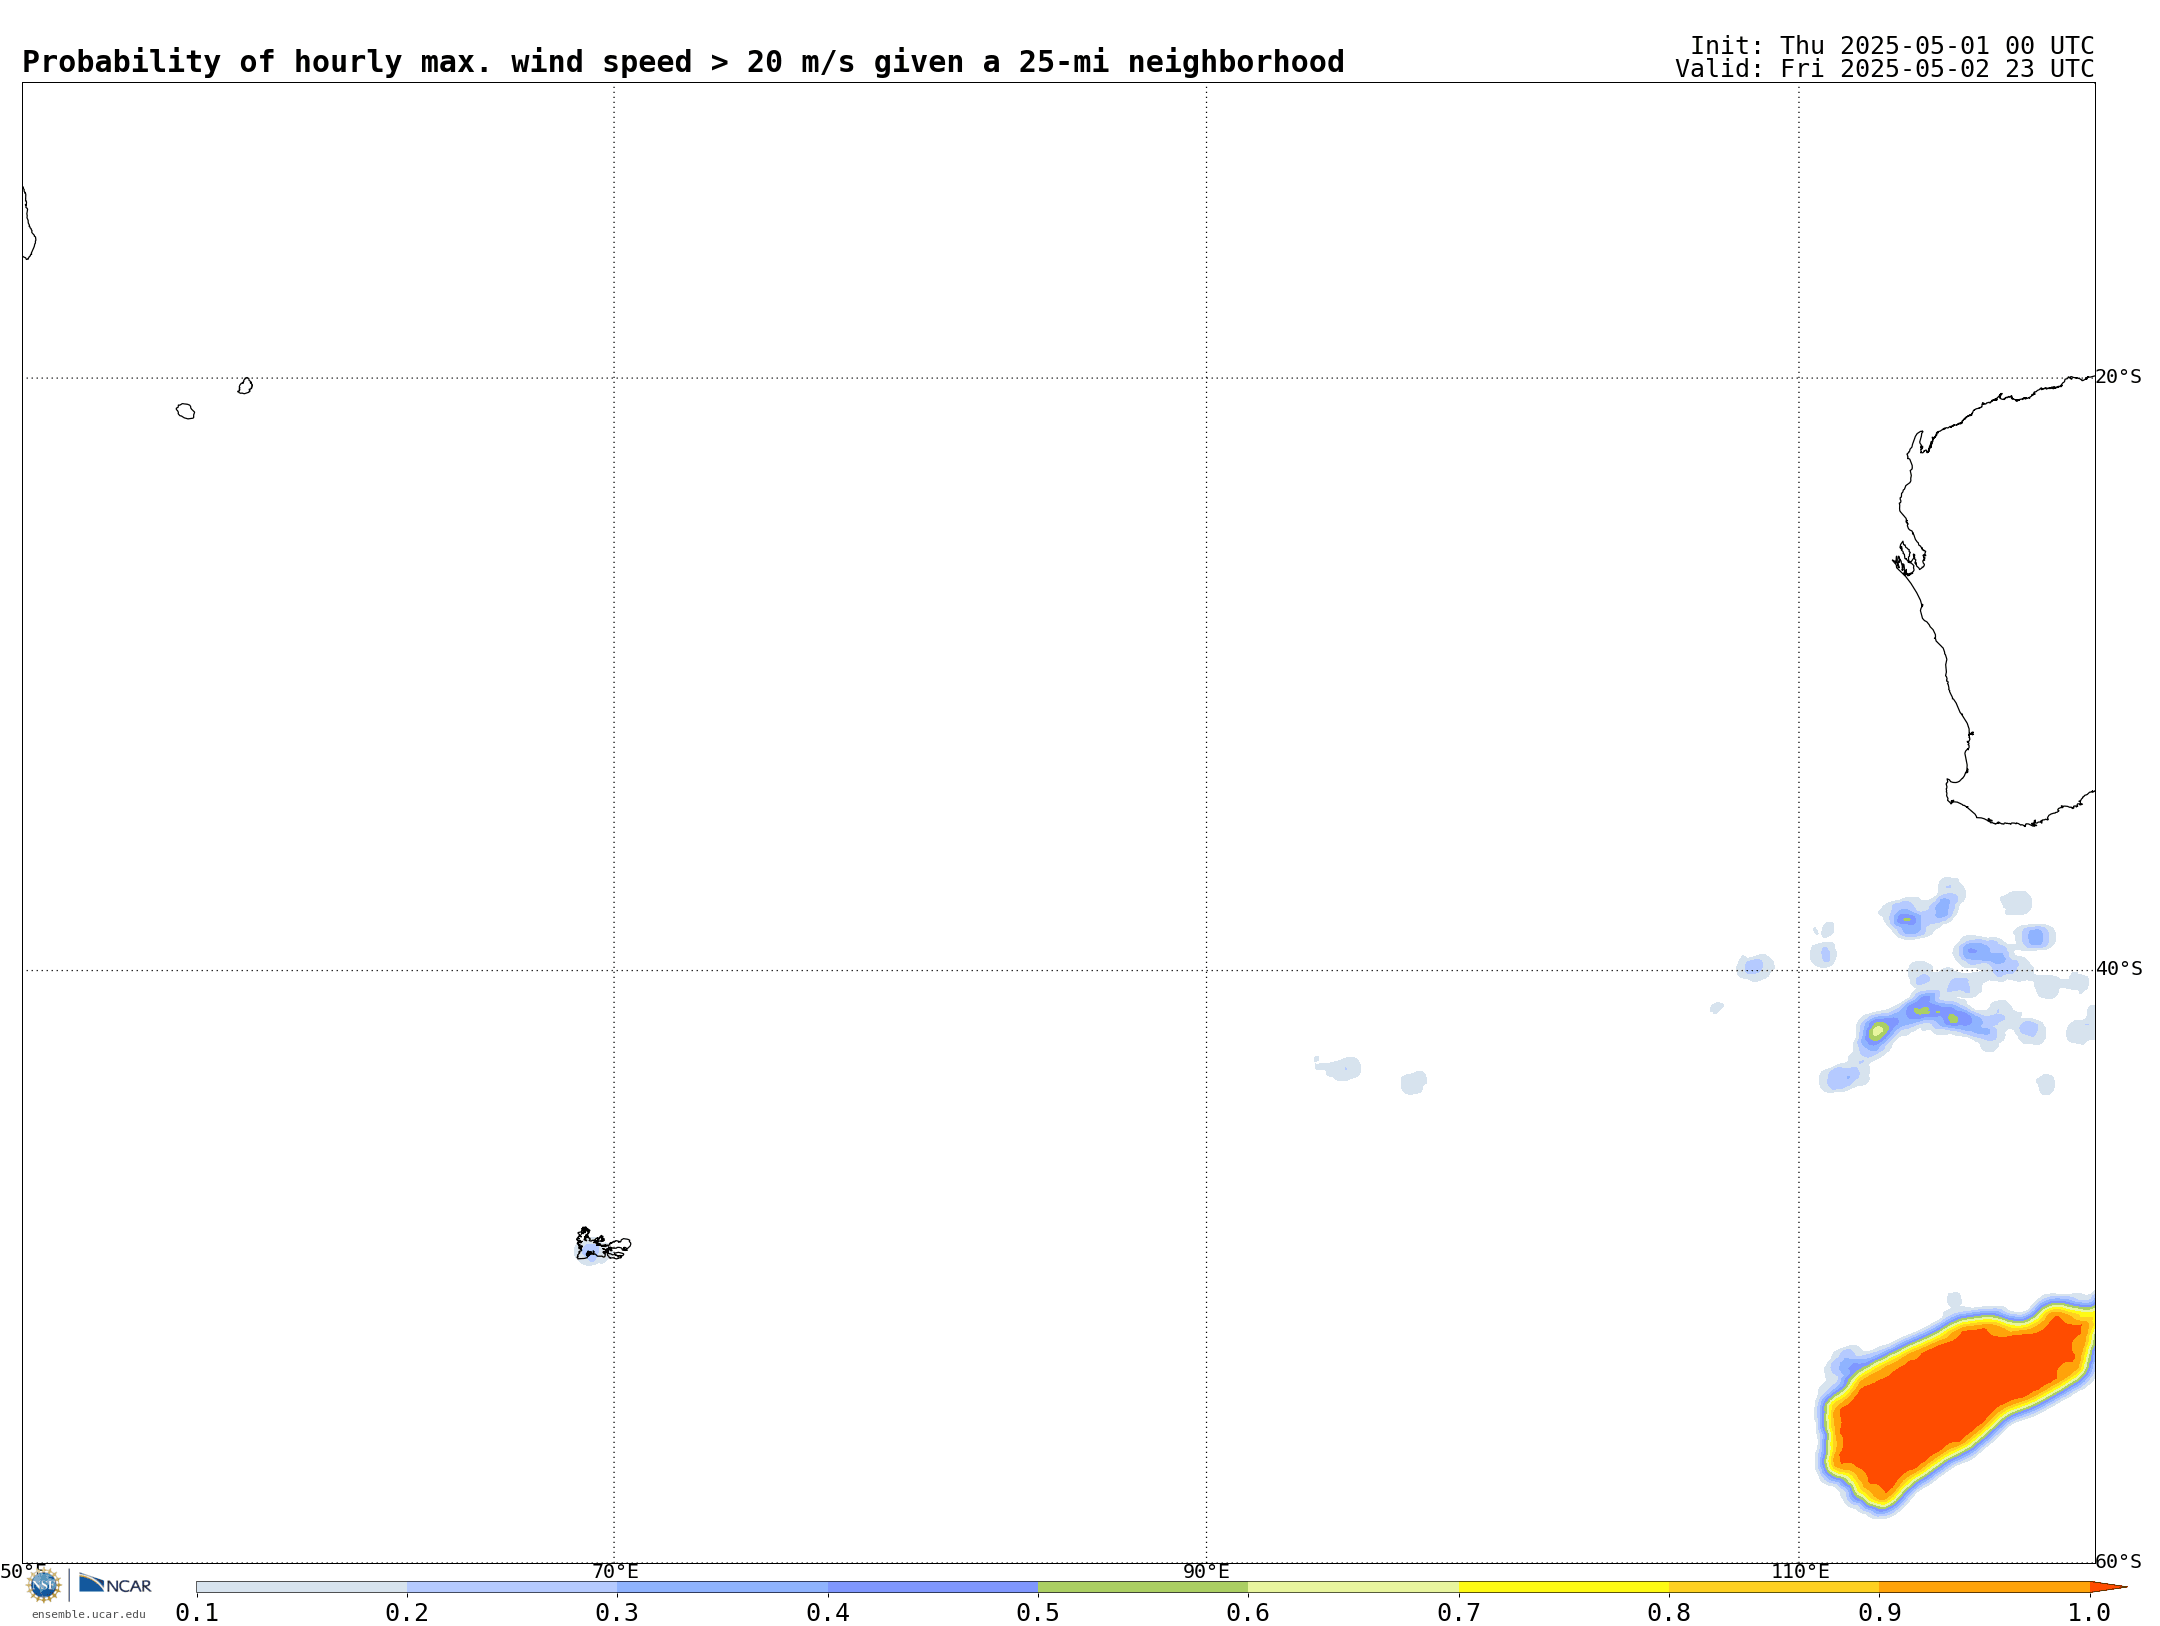Click the 50°E longitude label
The image size is (2160, 1626).
tap(23, 1571)
